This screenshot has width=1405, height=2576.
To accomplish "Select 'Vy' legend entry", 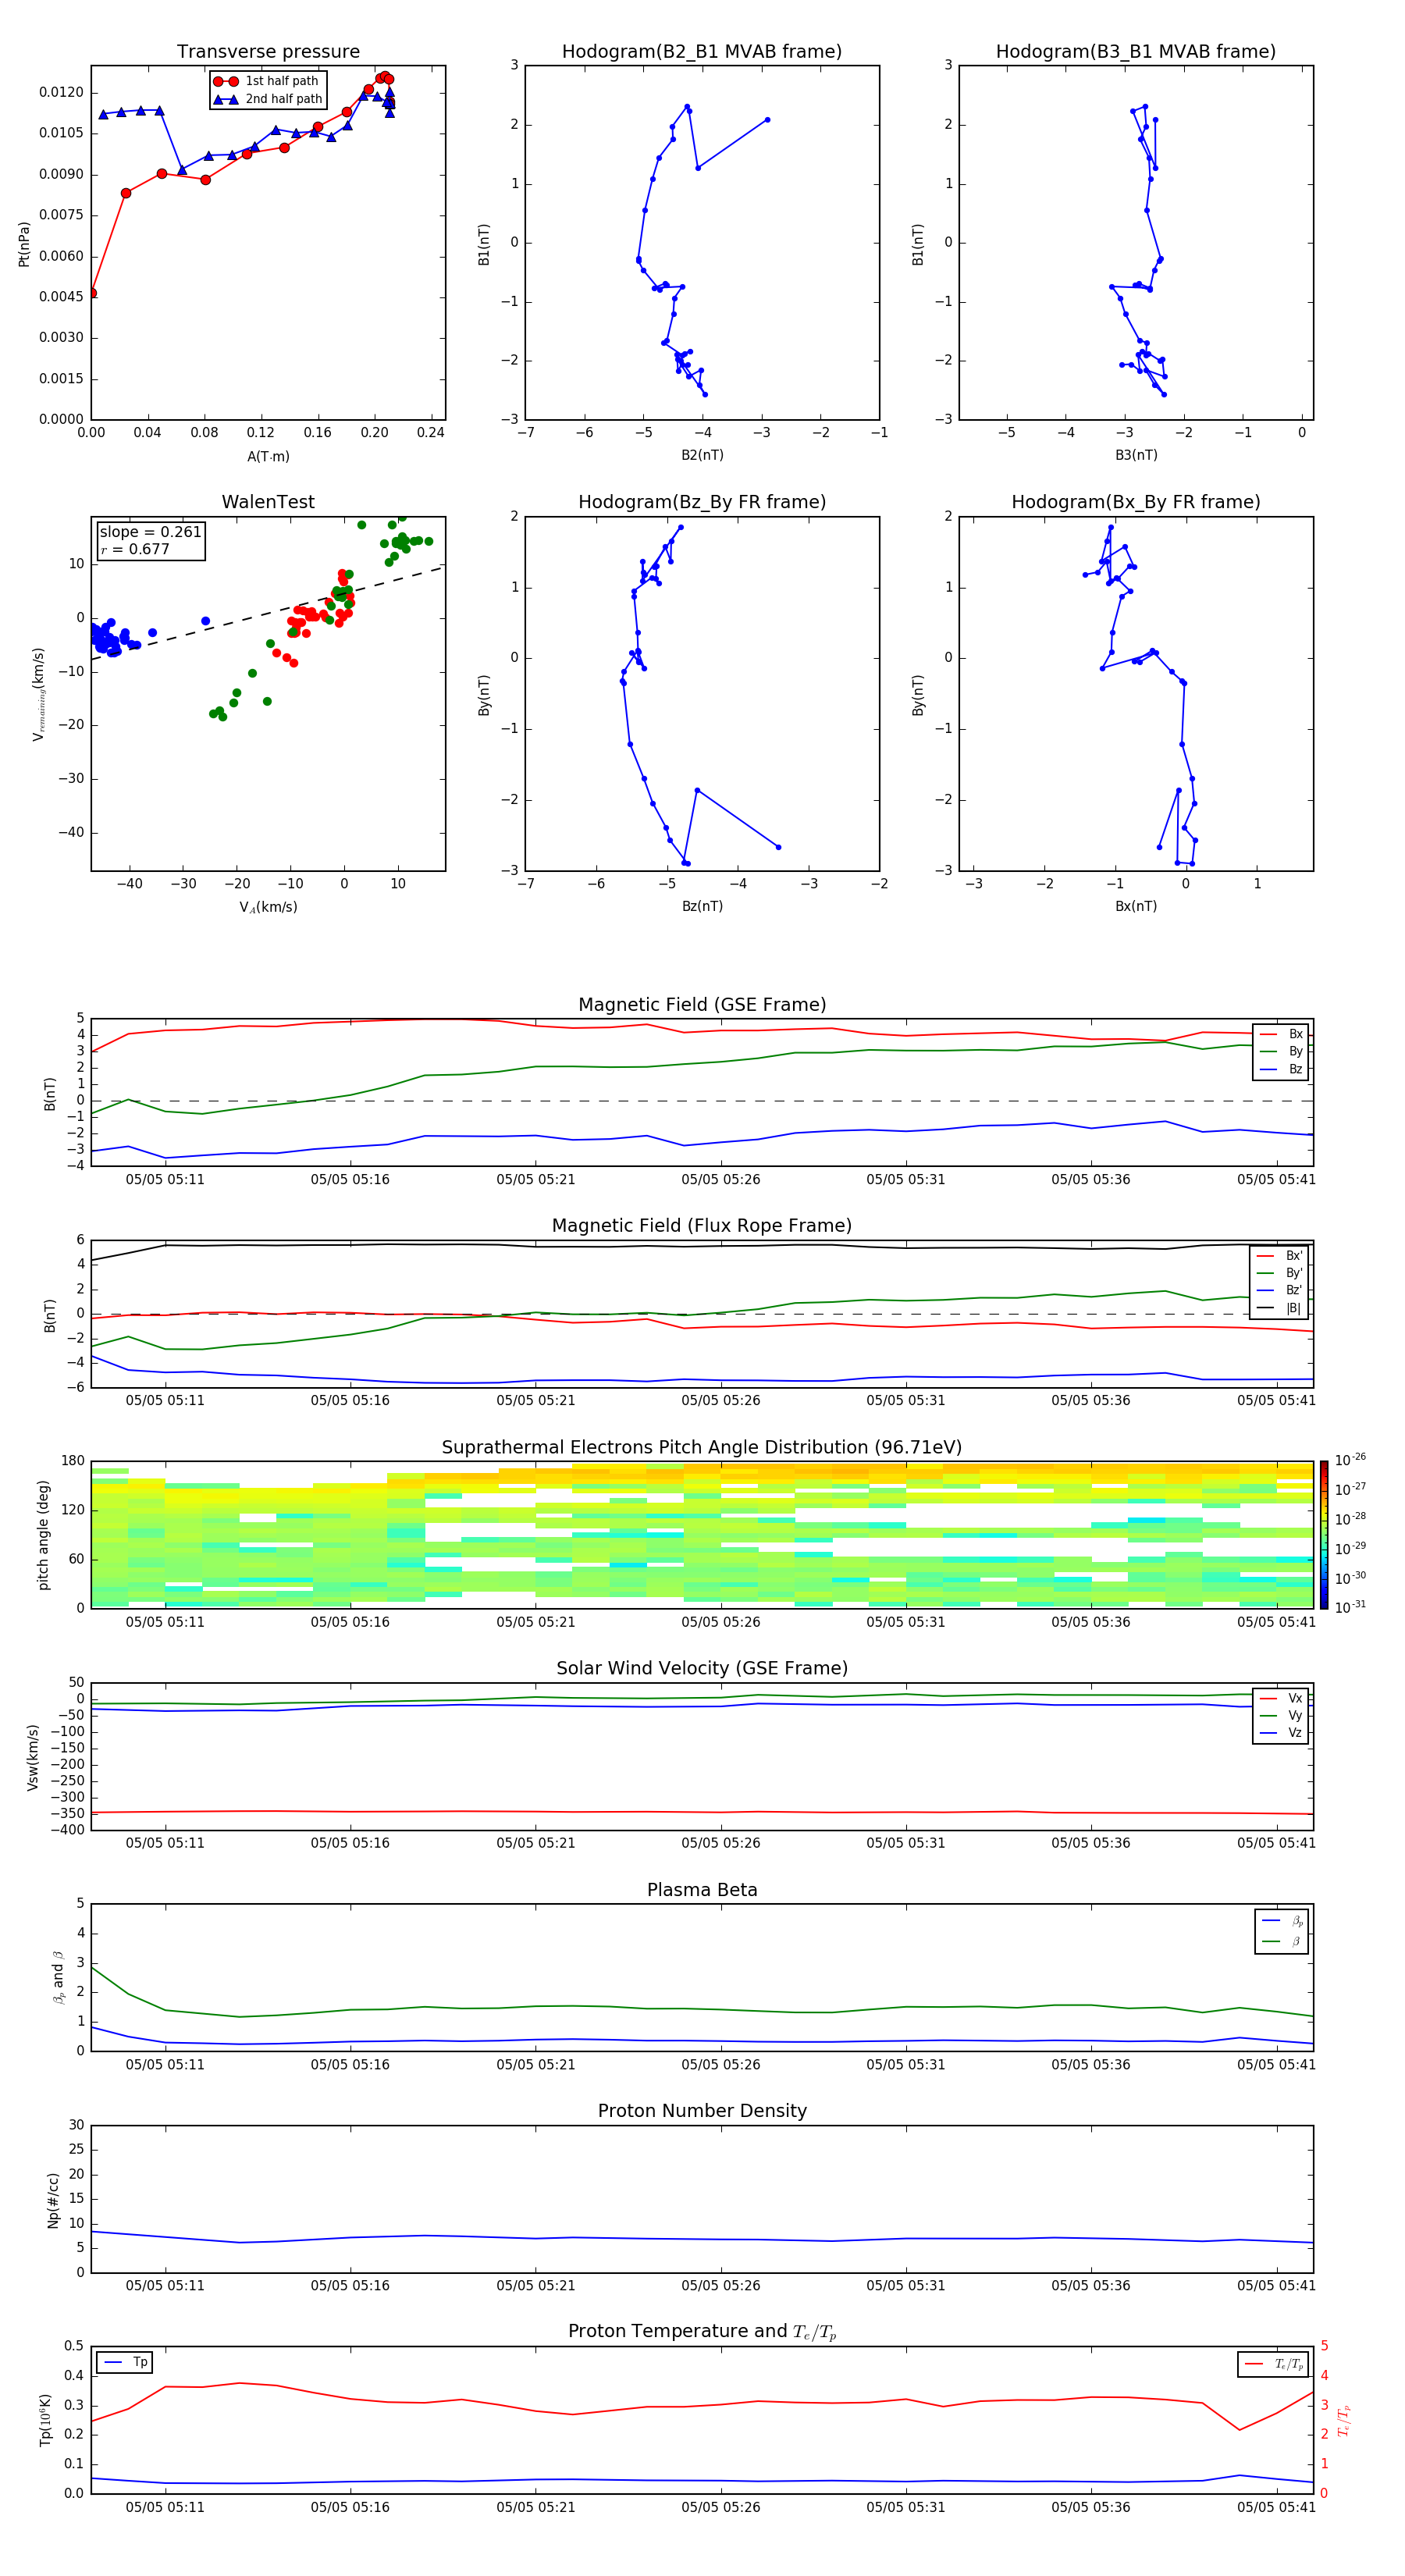I will tap(1281, 1715).
